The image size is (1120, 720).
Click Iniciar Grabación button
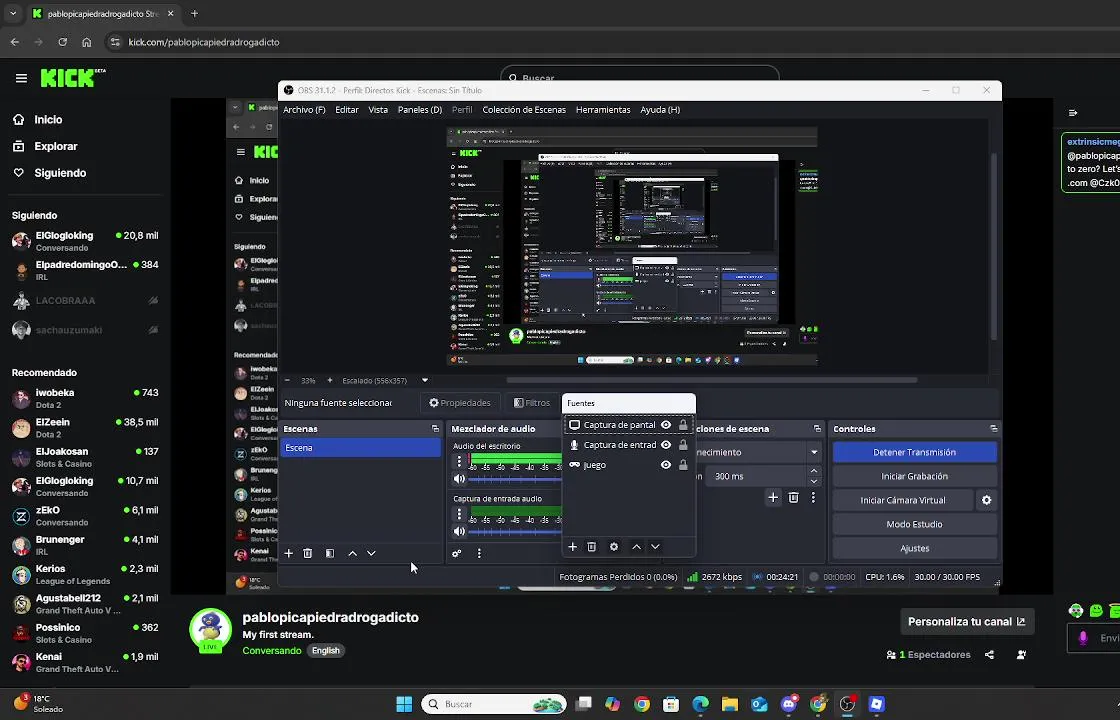pos(914,476)
